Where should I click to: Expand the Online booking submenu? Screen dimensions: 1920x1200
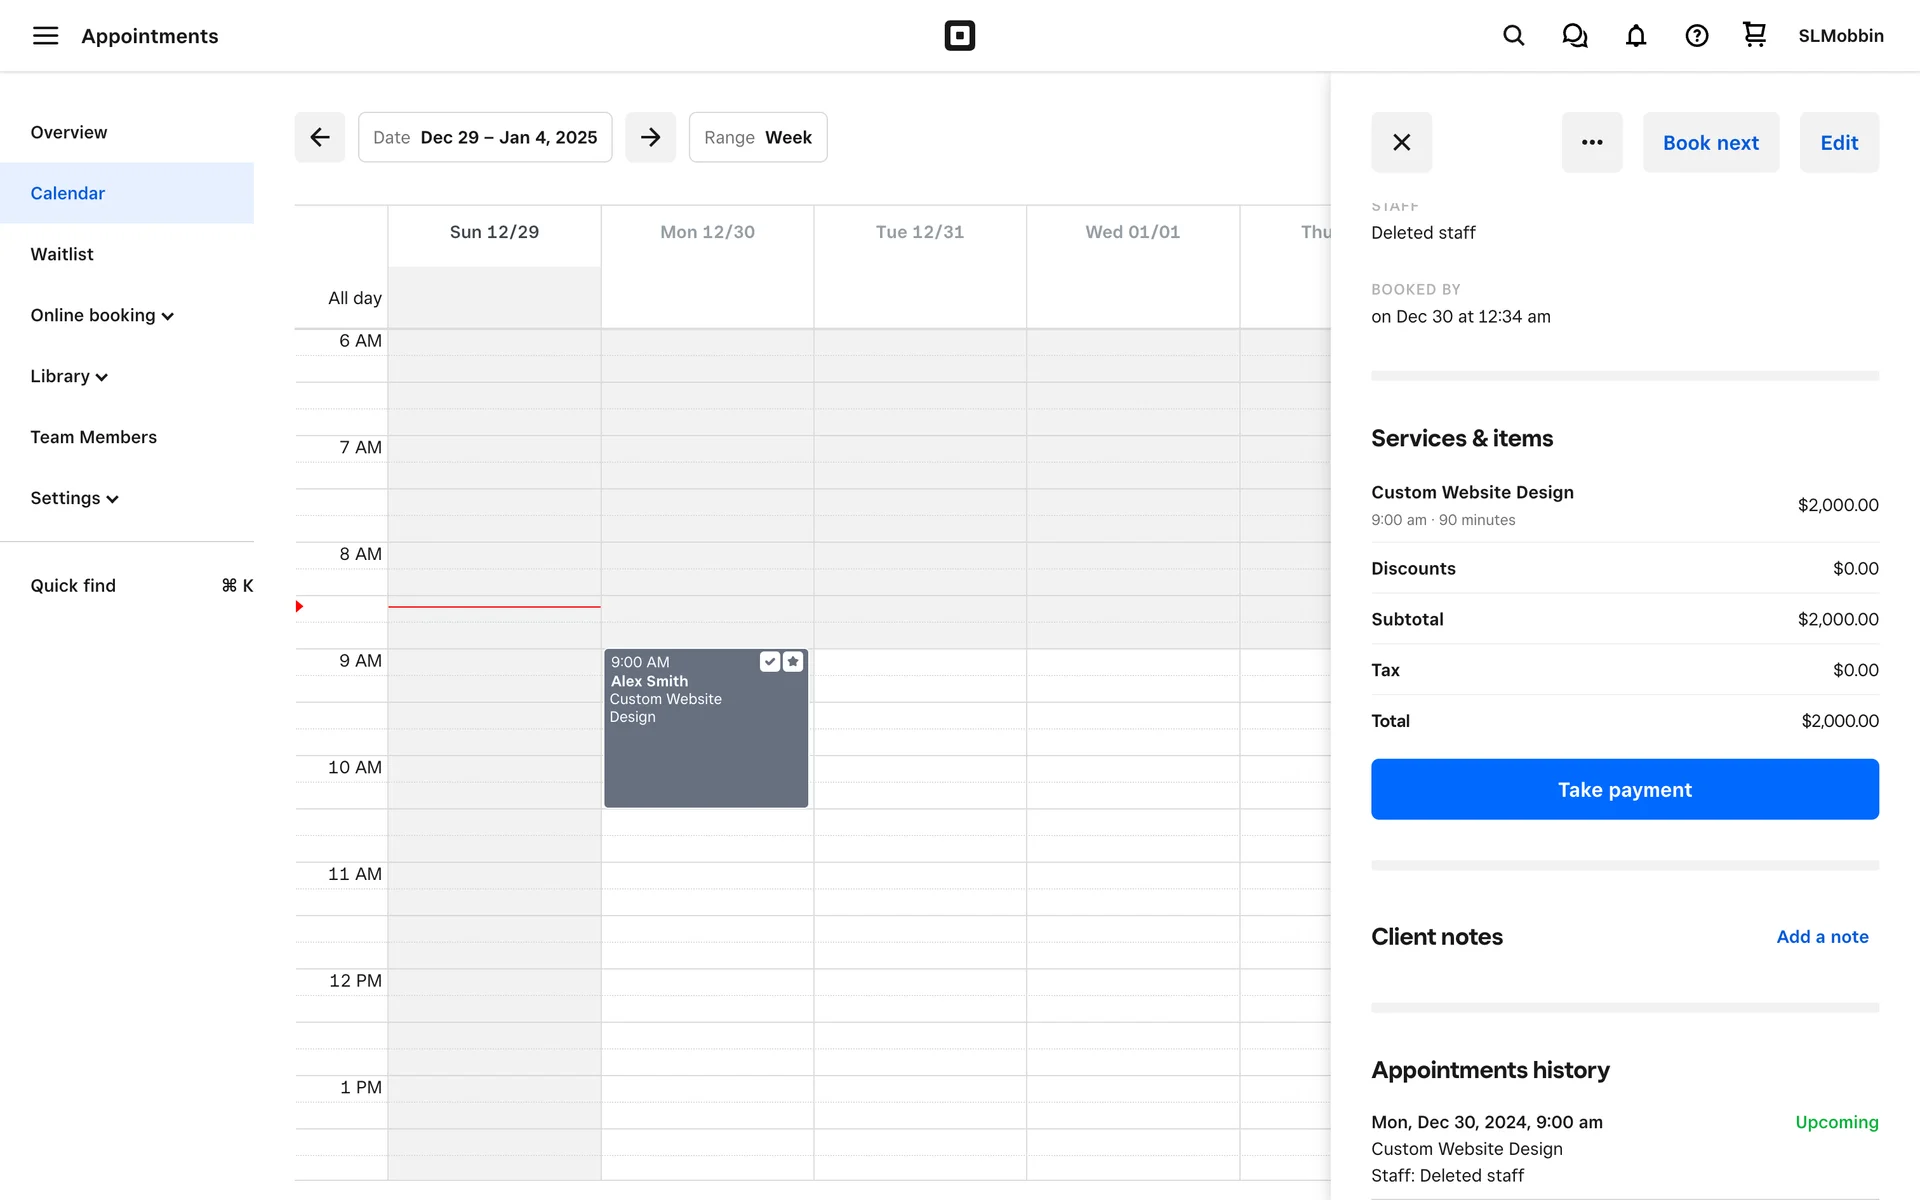pos(102,315)
